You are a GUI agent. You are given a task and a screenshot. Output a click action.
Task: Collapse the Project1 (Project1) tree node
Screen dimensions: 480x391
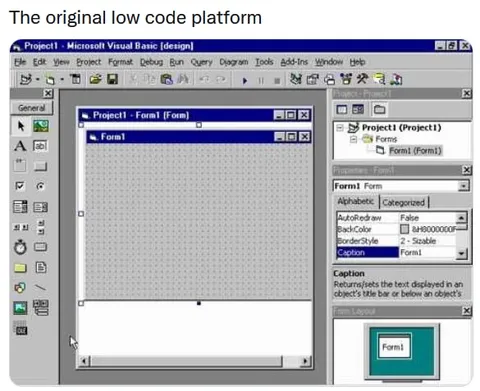(x=340, y=128)
